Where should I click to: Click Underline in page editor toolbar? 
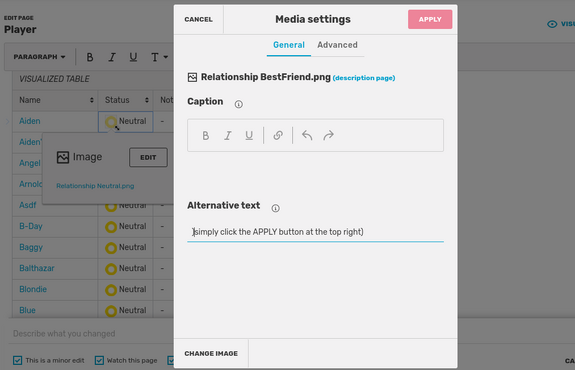(x=133, y=57)
